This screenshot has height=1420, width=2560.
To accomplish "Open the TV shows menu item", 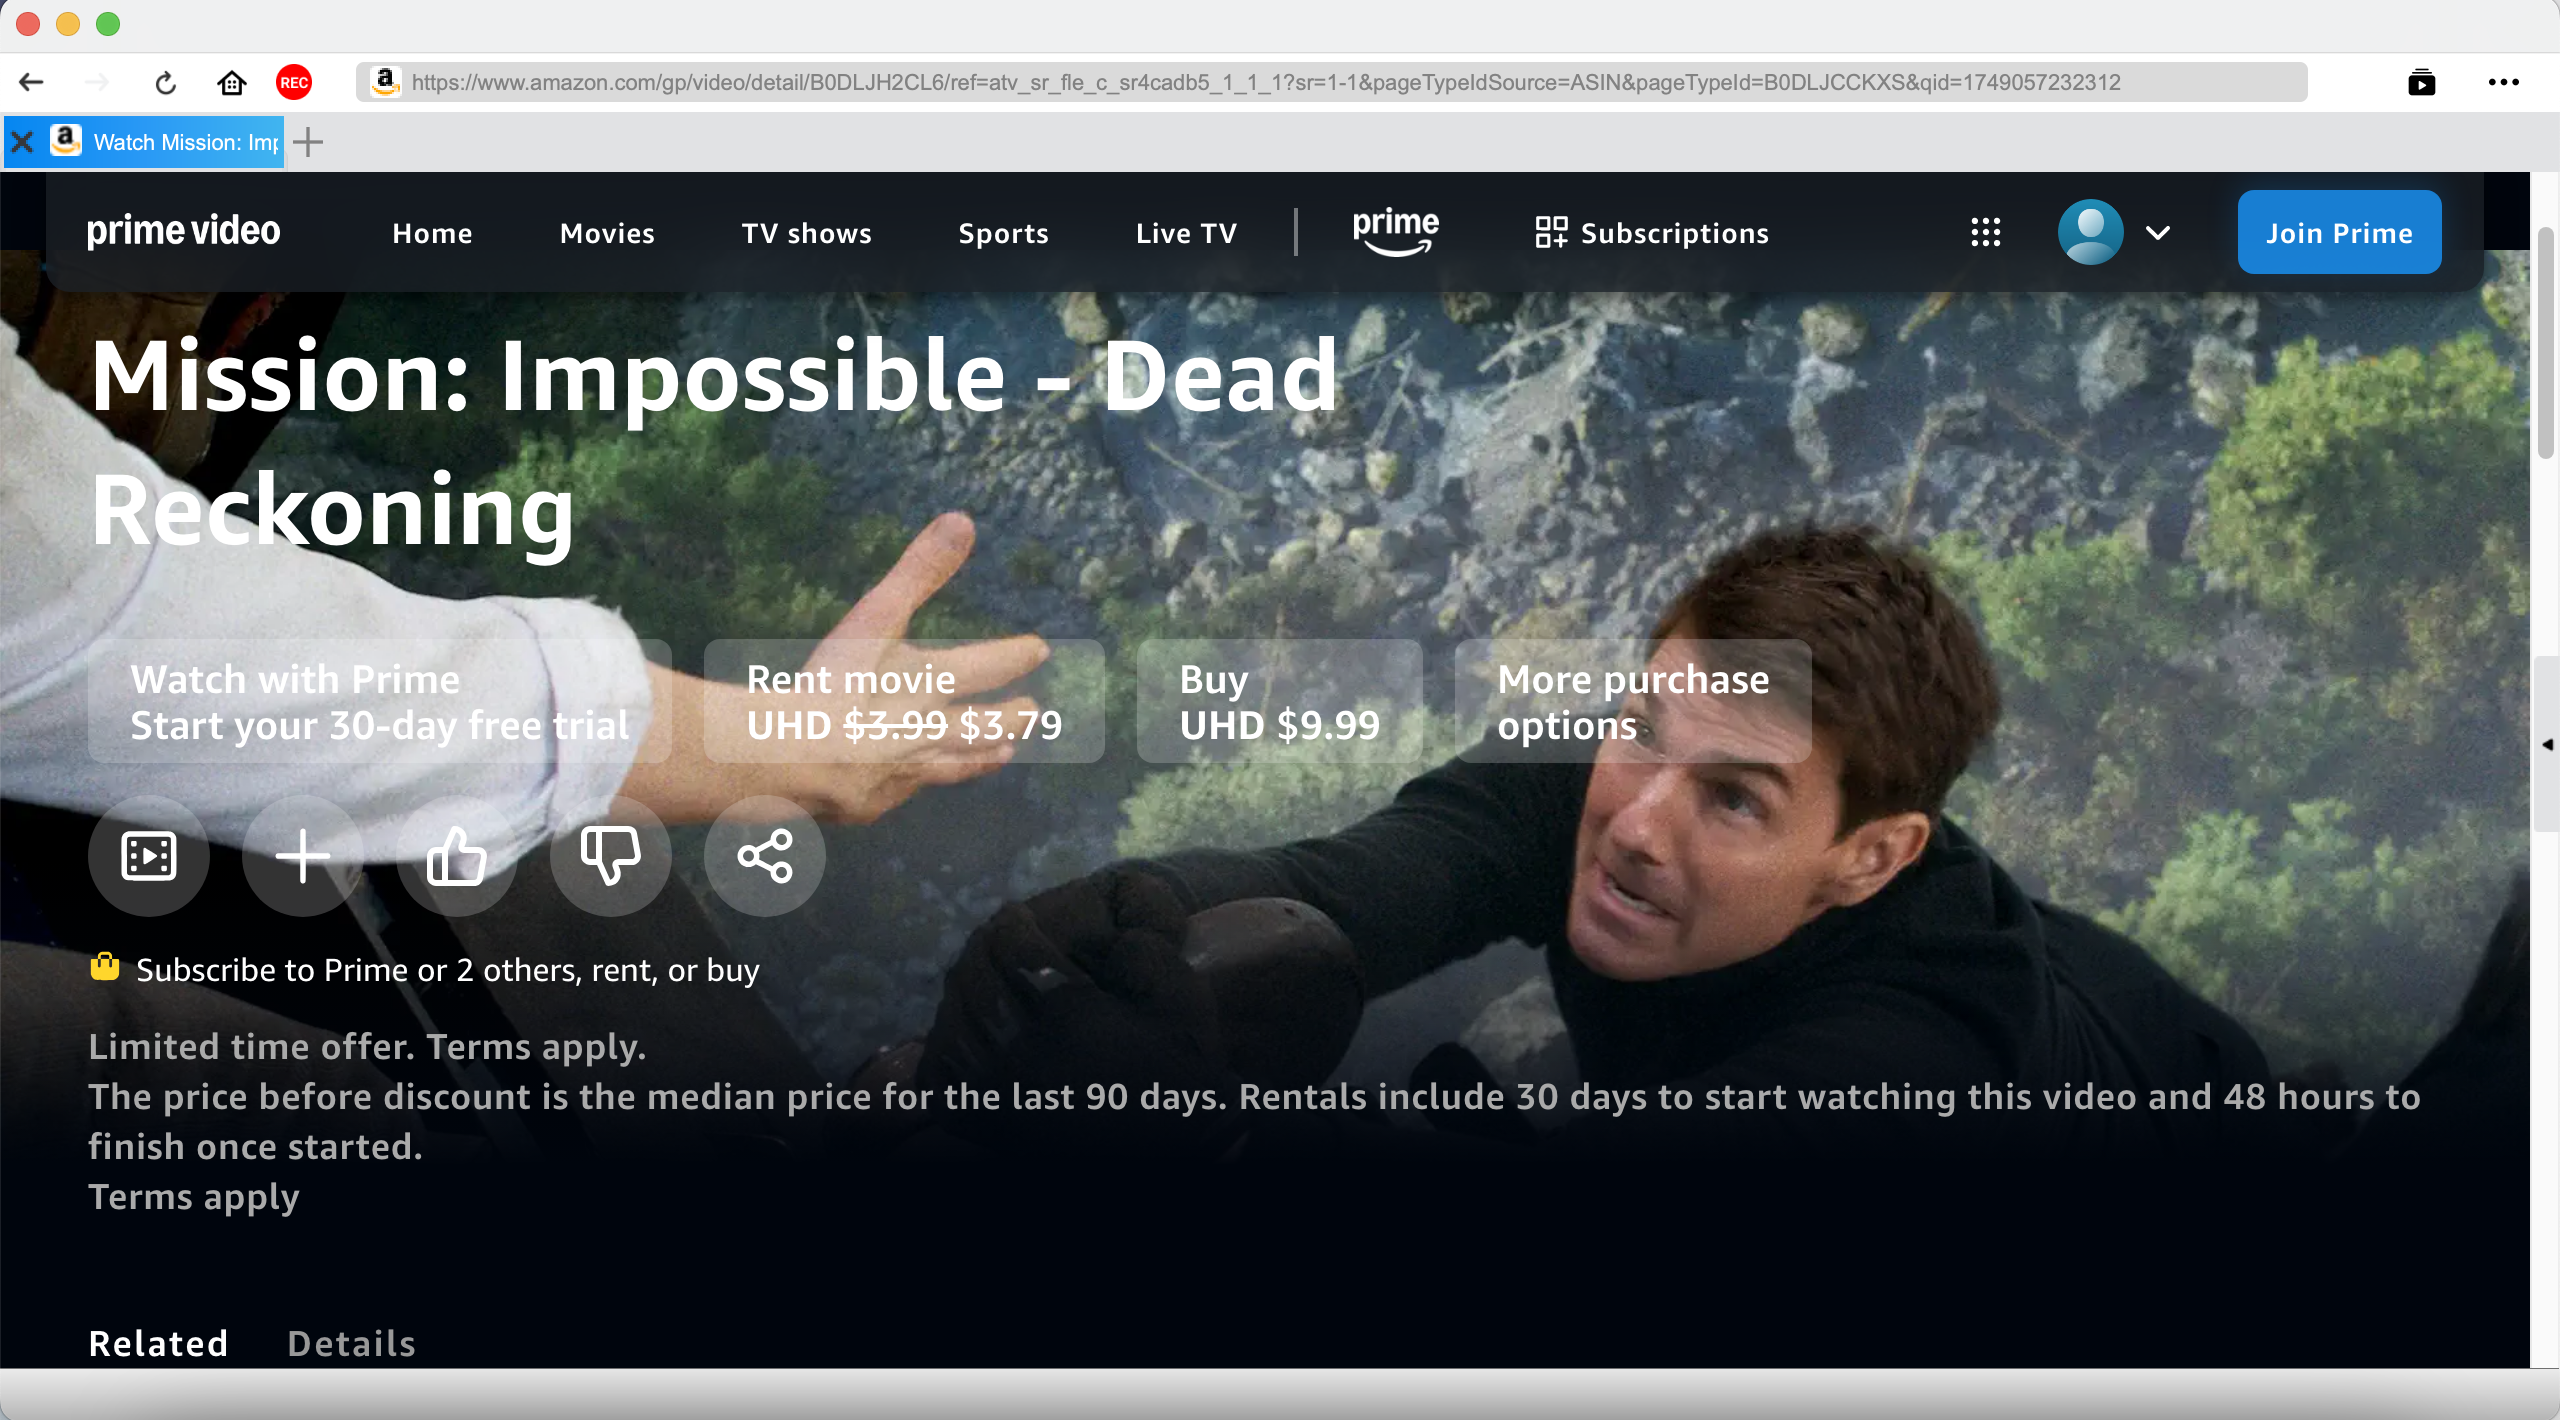I will [x=806, y=233].
